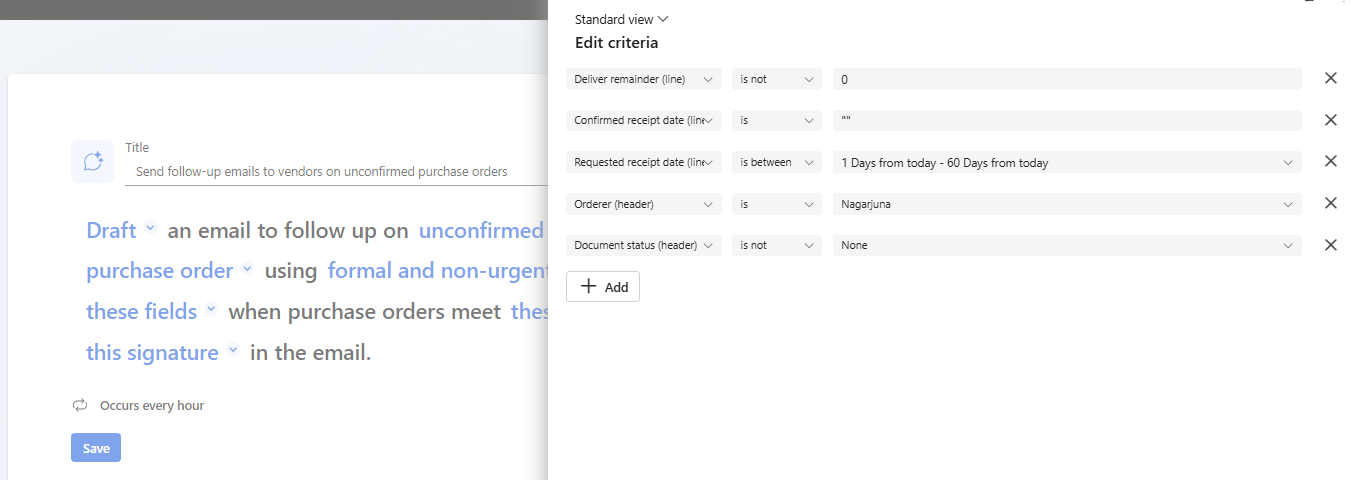1355x480 pixels.
Task: Open the Document status value dropdown showing None
Action: tap(1066, 245)
